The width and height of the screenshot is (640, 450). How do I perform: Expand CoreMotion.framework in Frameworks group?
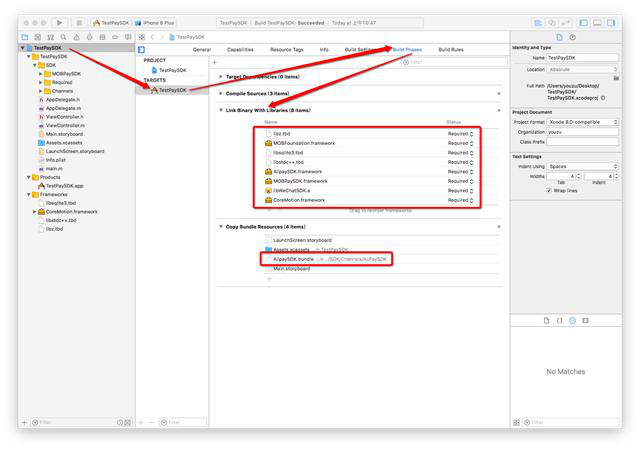pyautogui.click(x=35, y=212)
